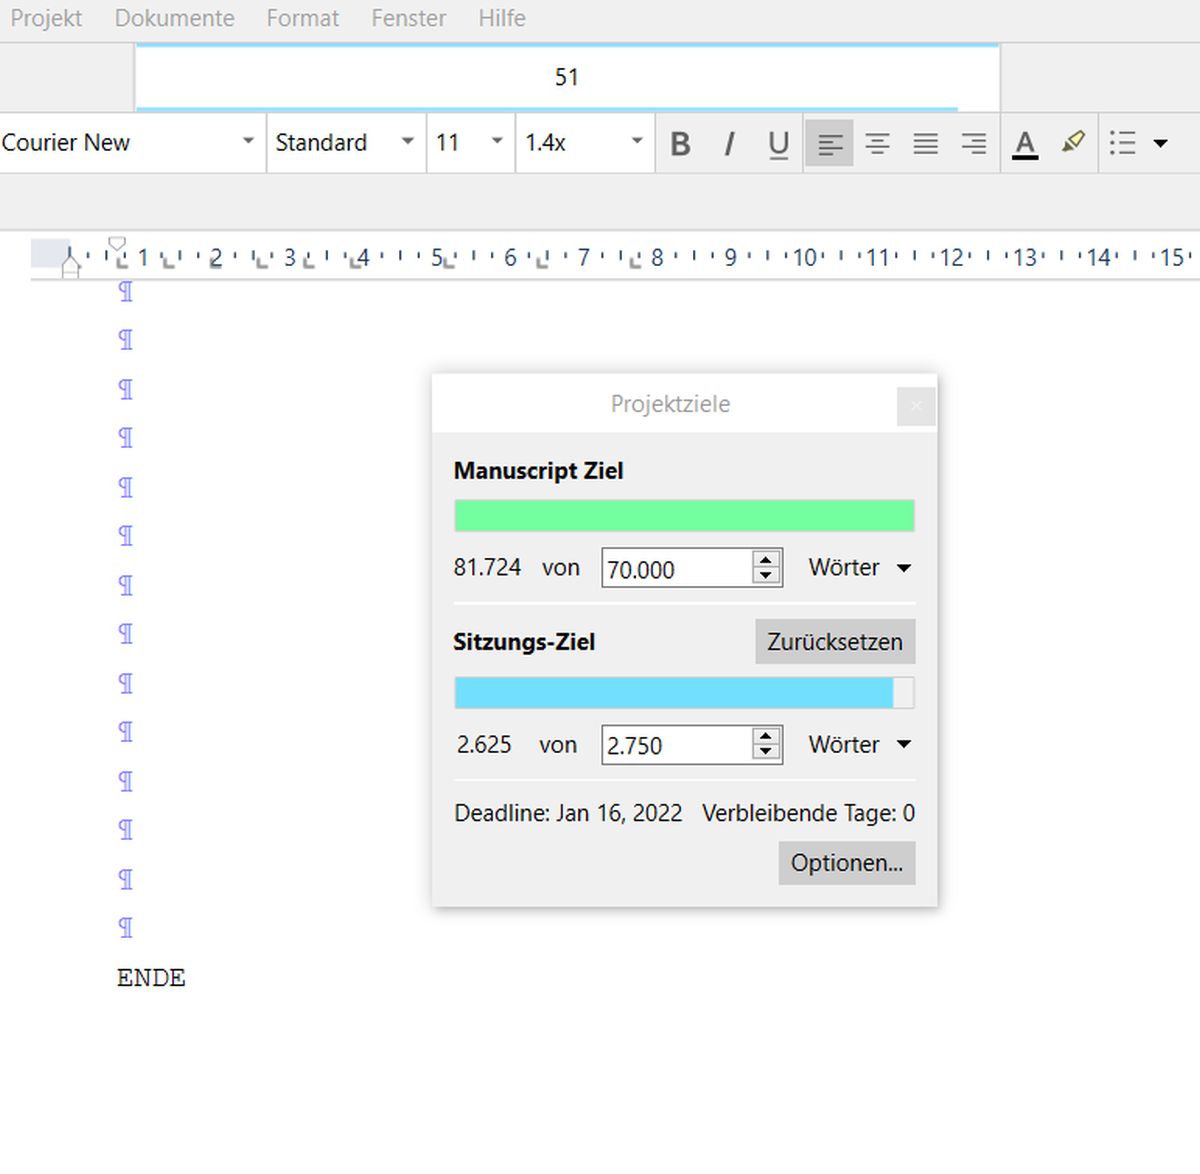Viewport: 1200px width, 1174px height.
Task: Click the session goal 2.750 input field
Action: [x=676, y=746]
